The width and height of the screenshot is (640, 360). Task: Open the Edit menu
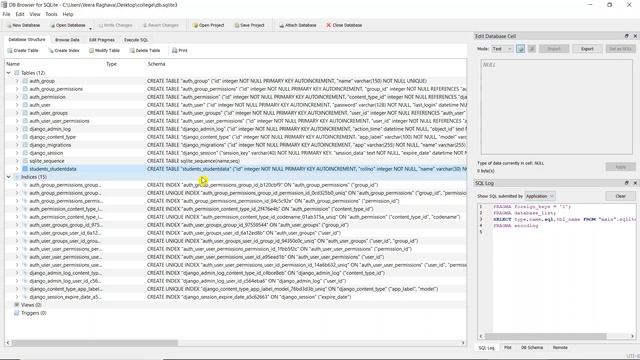tap(20, 14)
